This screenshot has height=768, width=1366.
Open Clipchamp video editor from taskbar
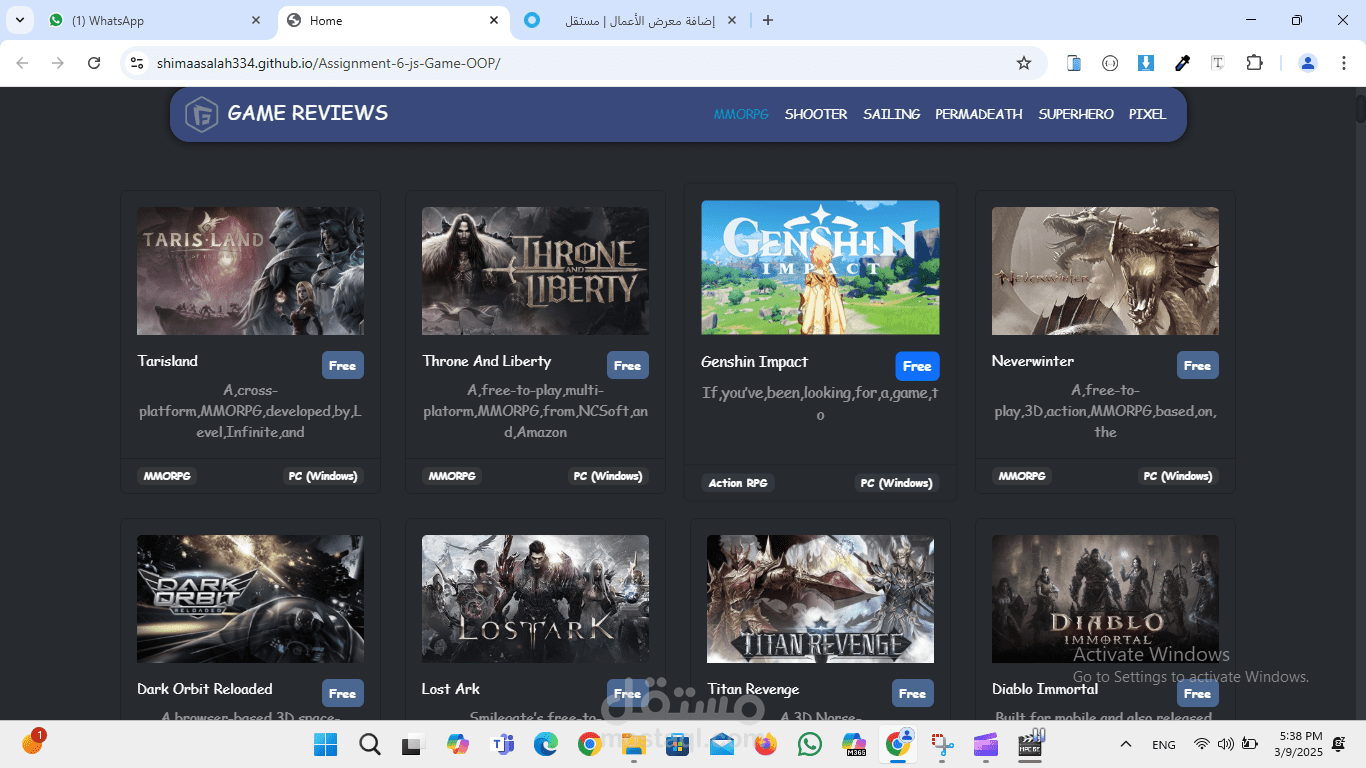(x=986, y=744)
